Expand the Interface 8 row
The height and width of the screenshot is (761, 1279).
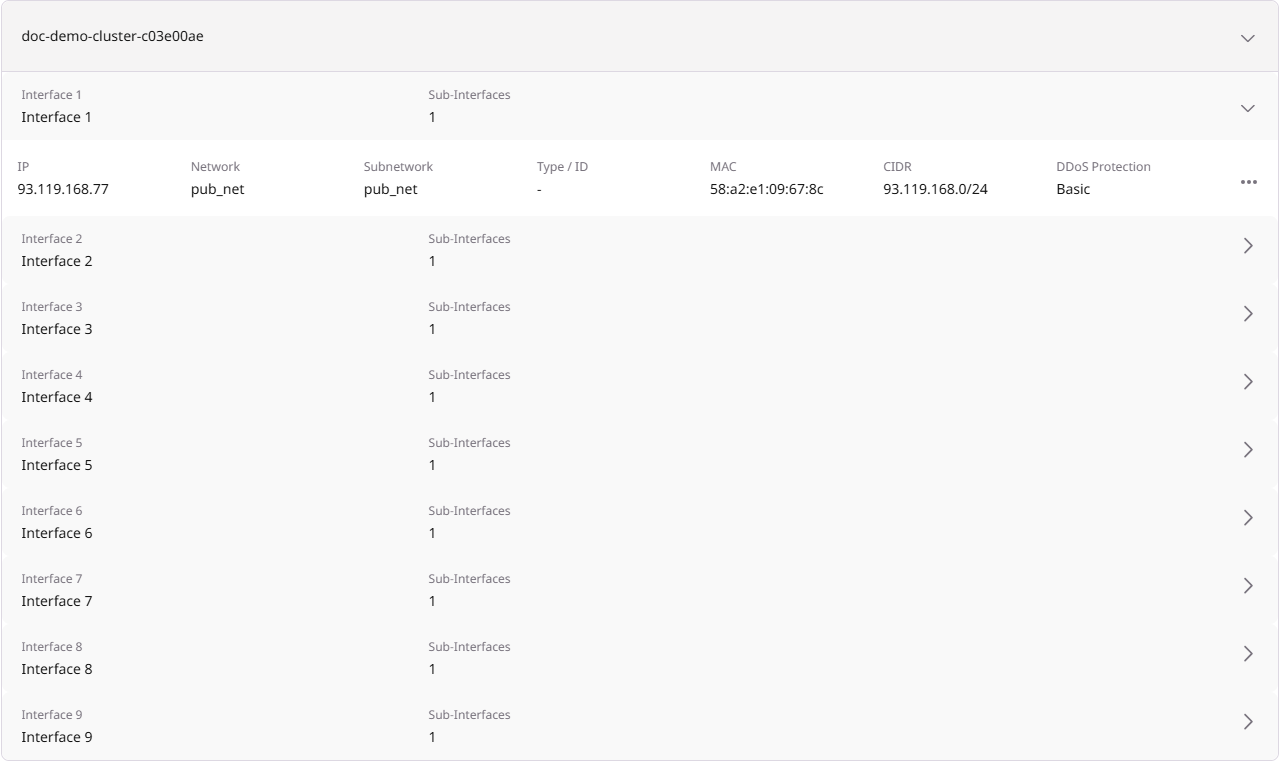click(x=1248, y=654)
